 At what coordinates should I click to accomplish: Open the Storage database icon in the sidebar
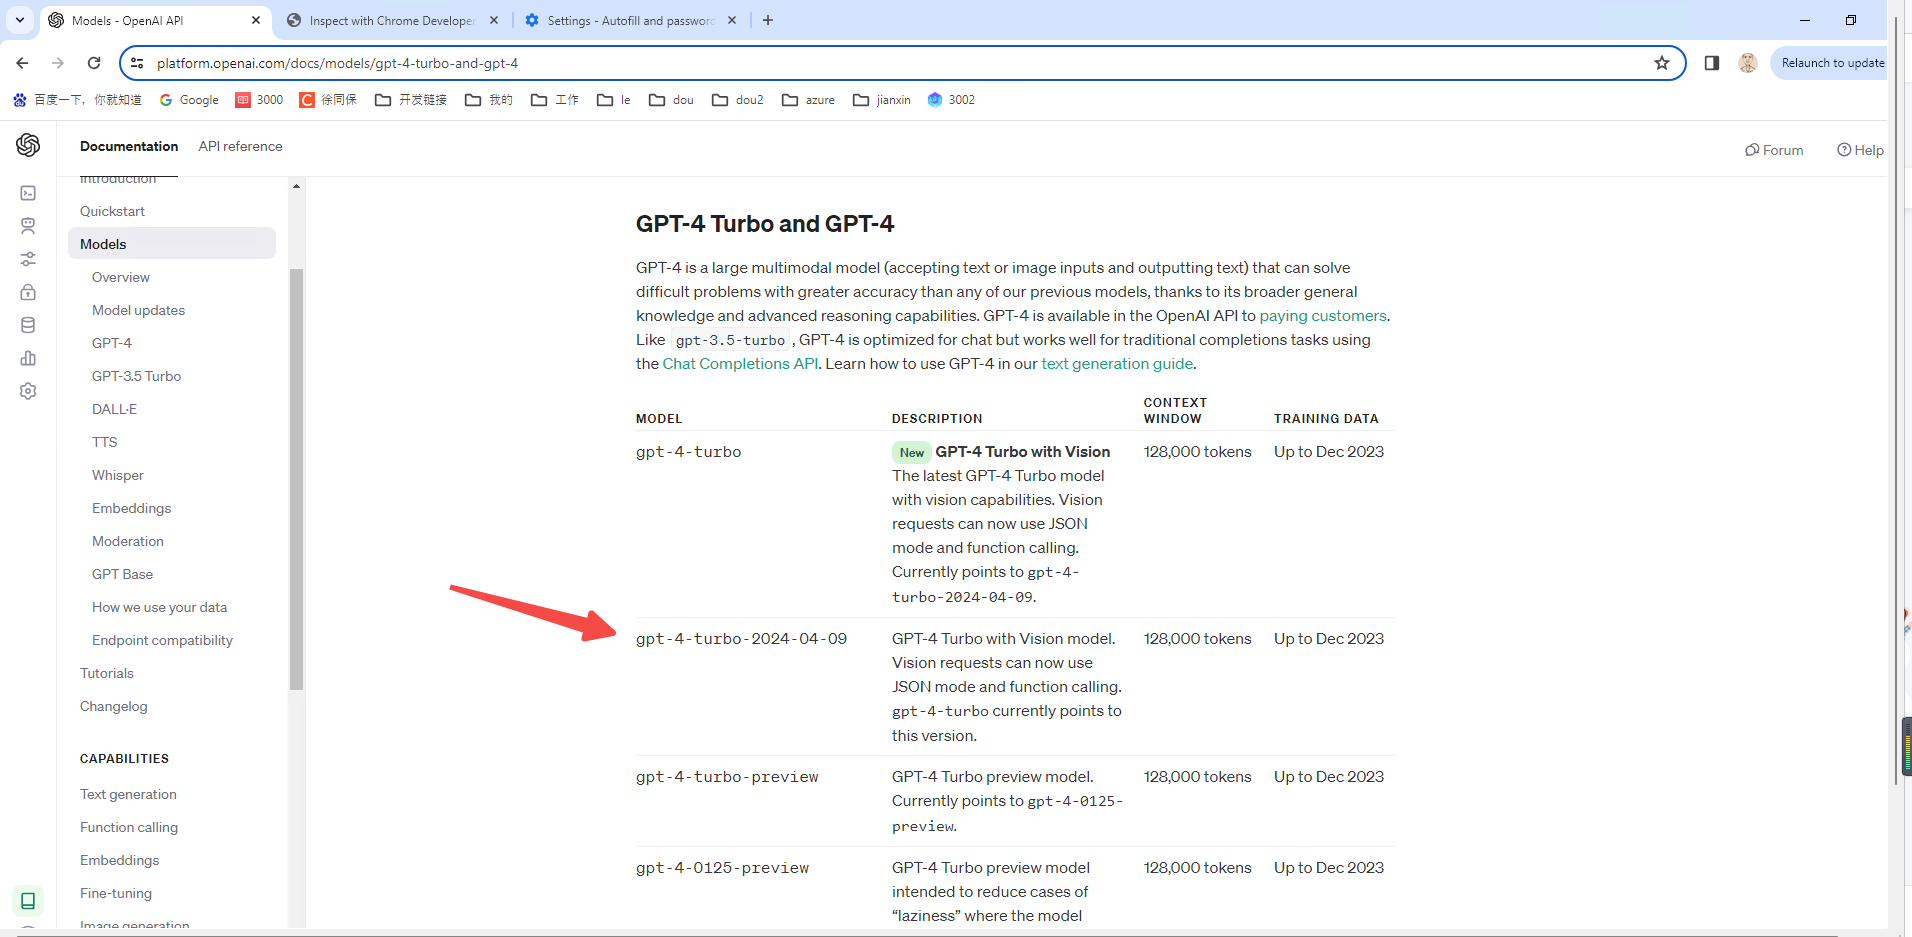point(28,325)
